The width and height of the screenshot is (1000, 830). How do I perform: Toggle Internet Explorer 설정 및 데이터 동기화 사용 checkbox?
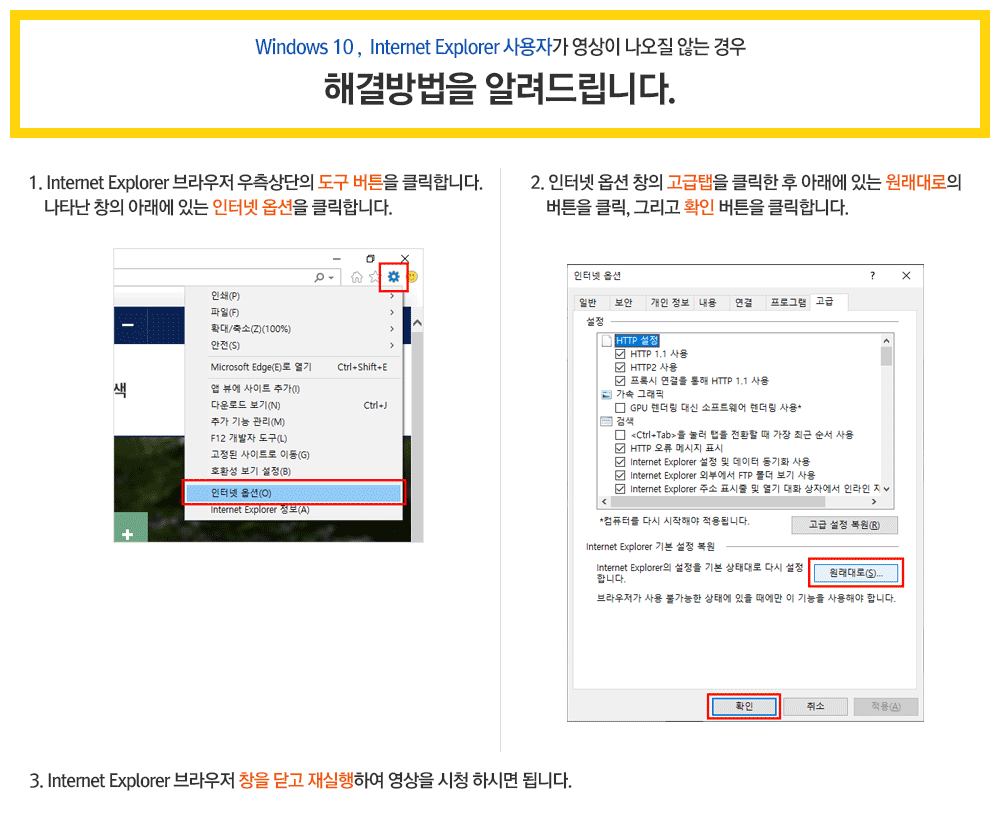click(x=620, y=462)
